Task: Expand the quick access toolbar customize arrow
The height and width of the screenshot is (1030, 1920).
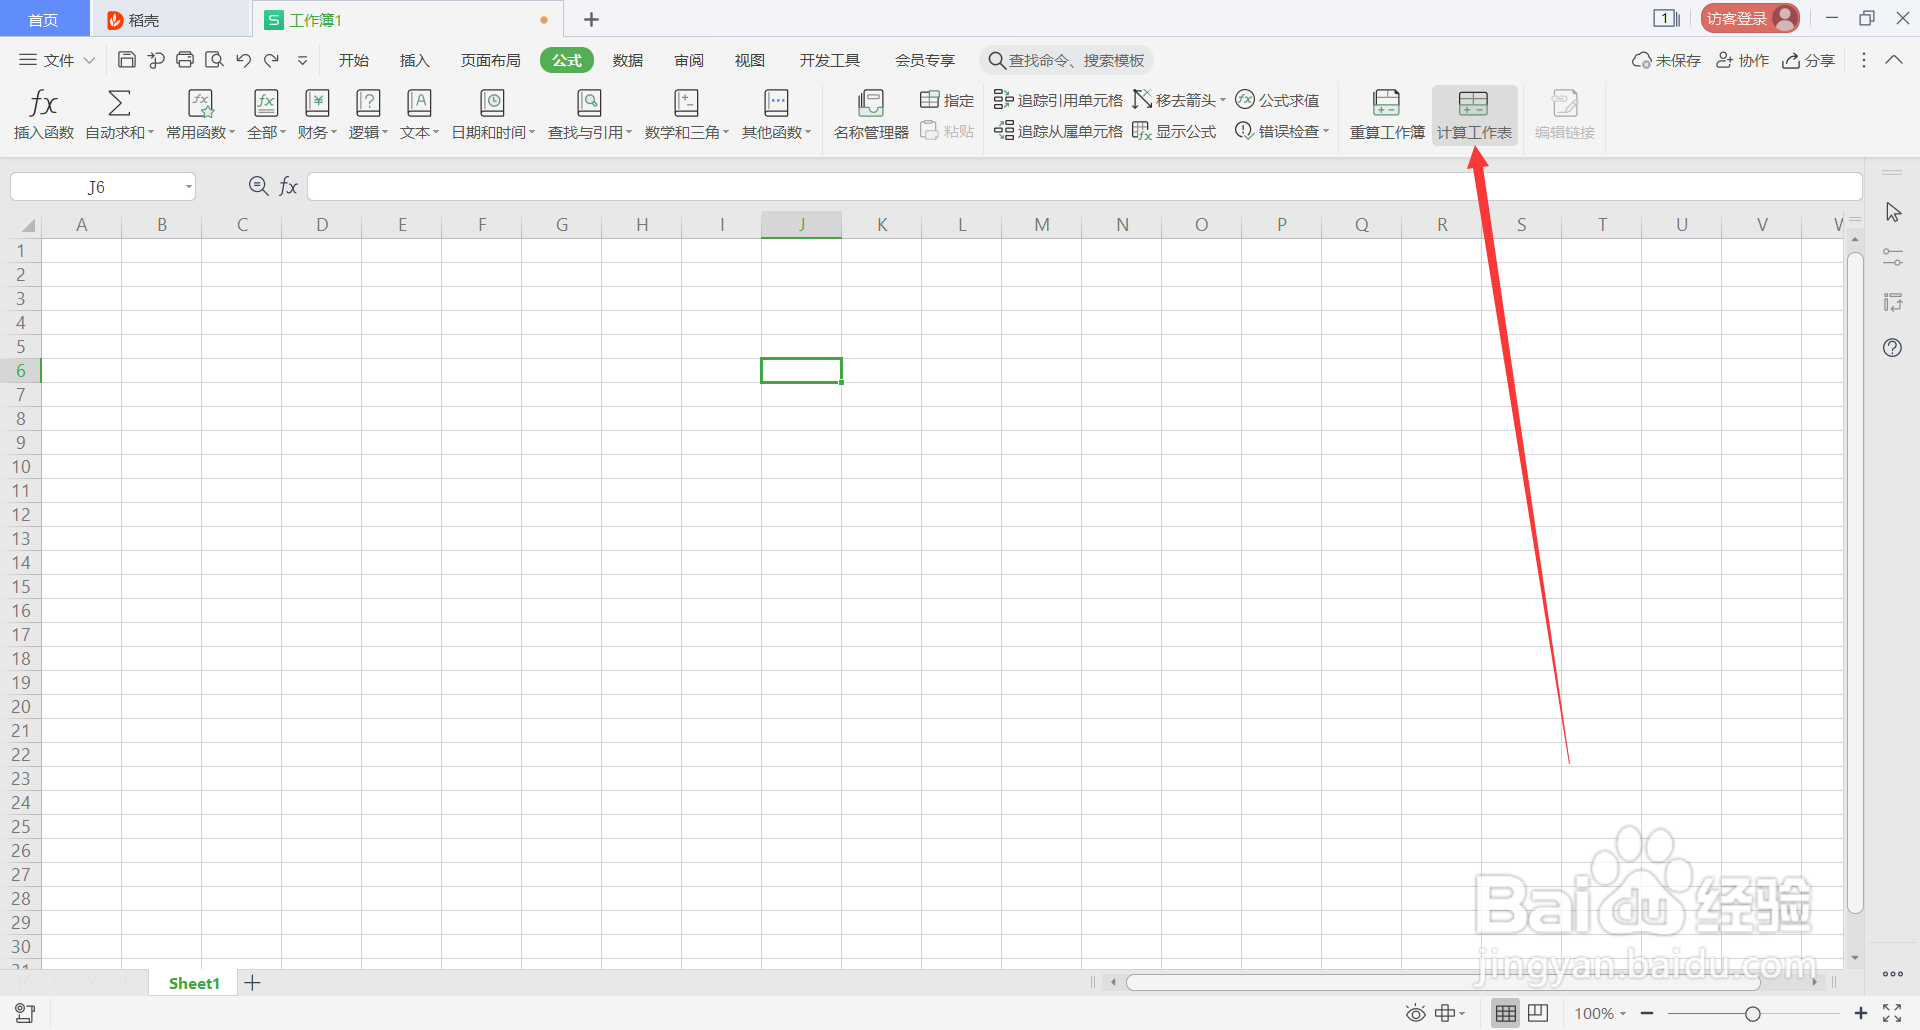Action: [302, 60]
